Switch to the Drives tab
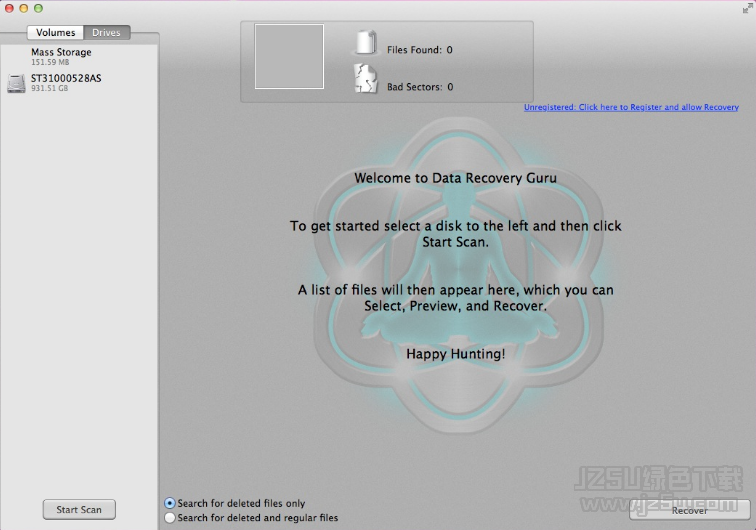 pos(107,33)
